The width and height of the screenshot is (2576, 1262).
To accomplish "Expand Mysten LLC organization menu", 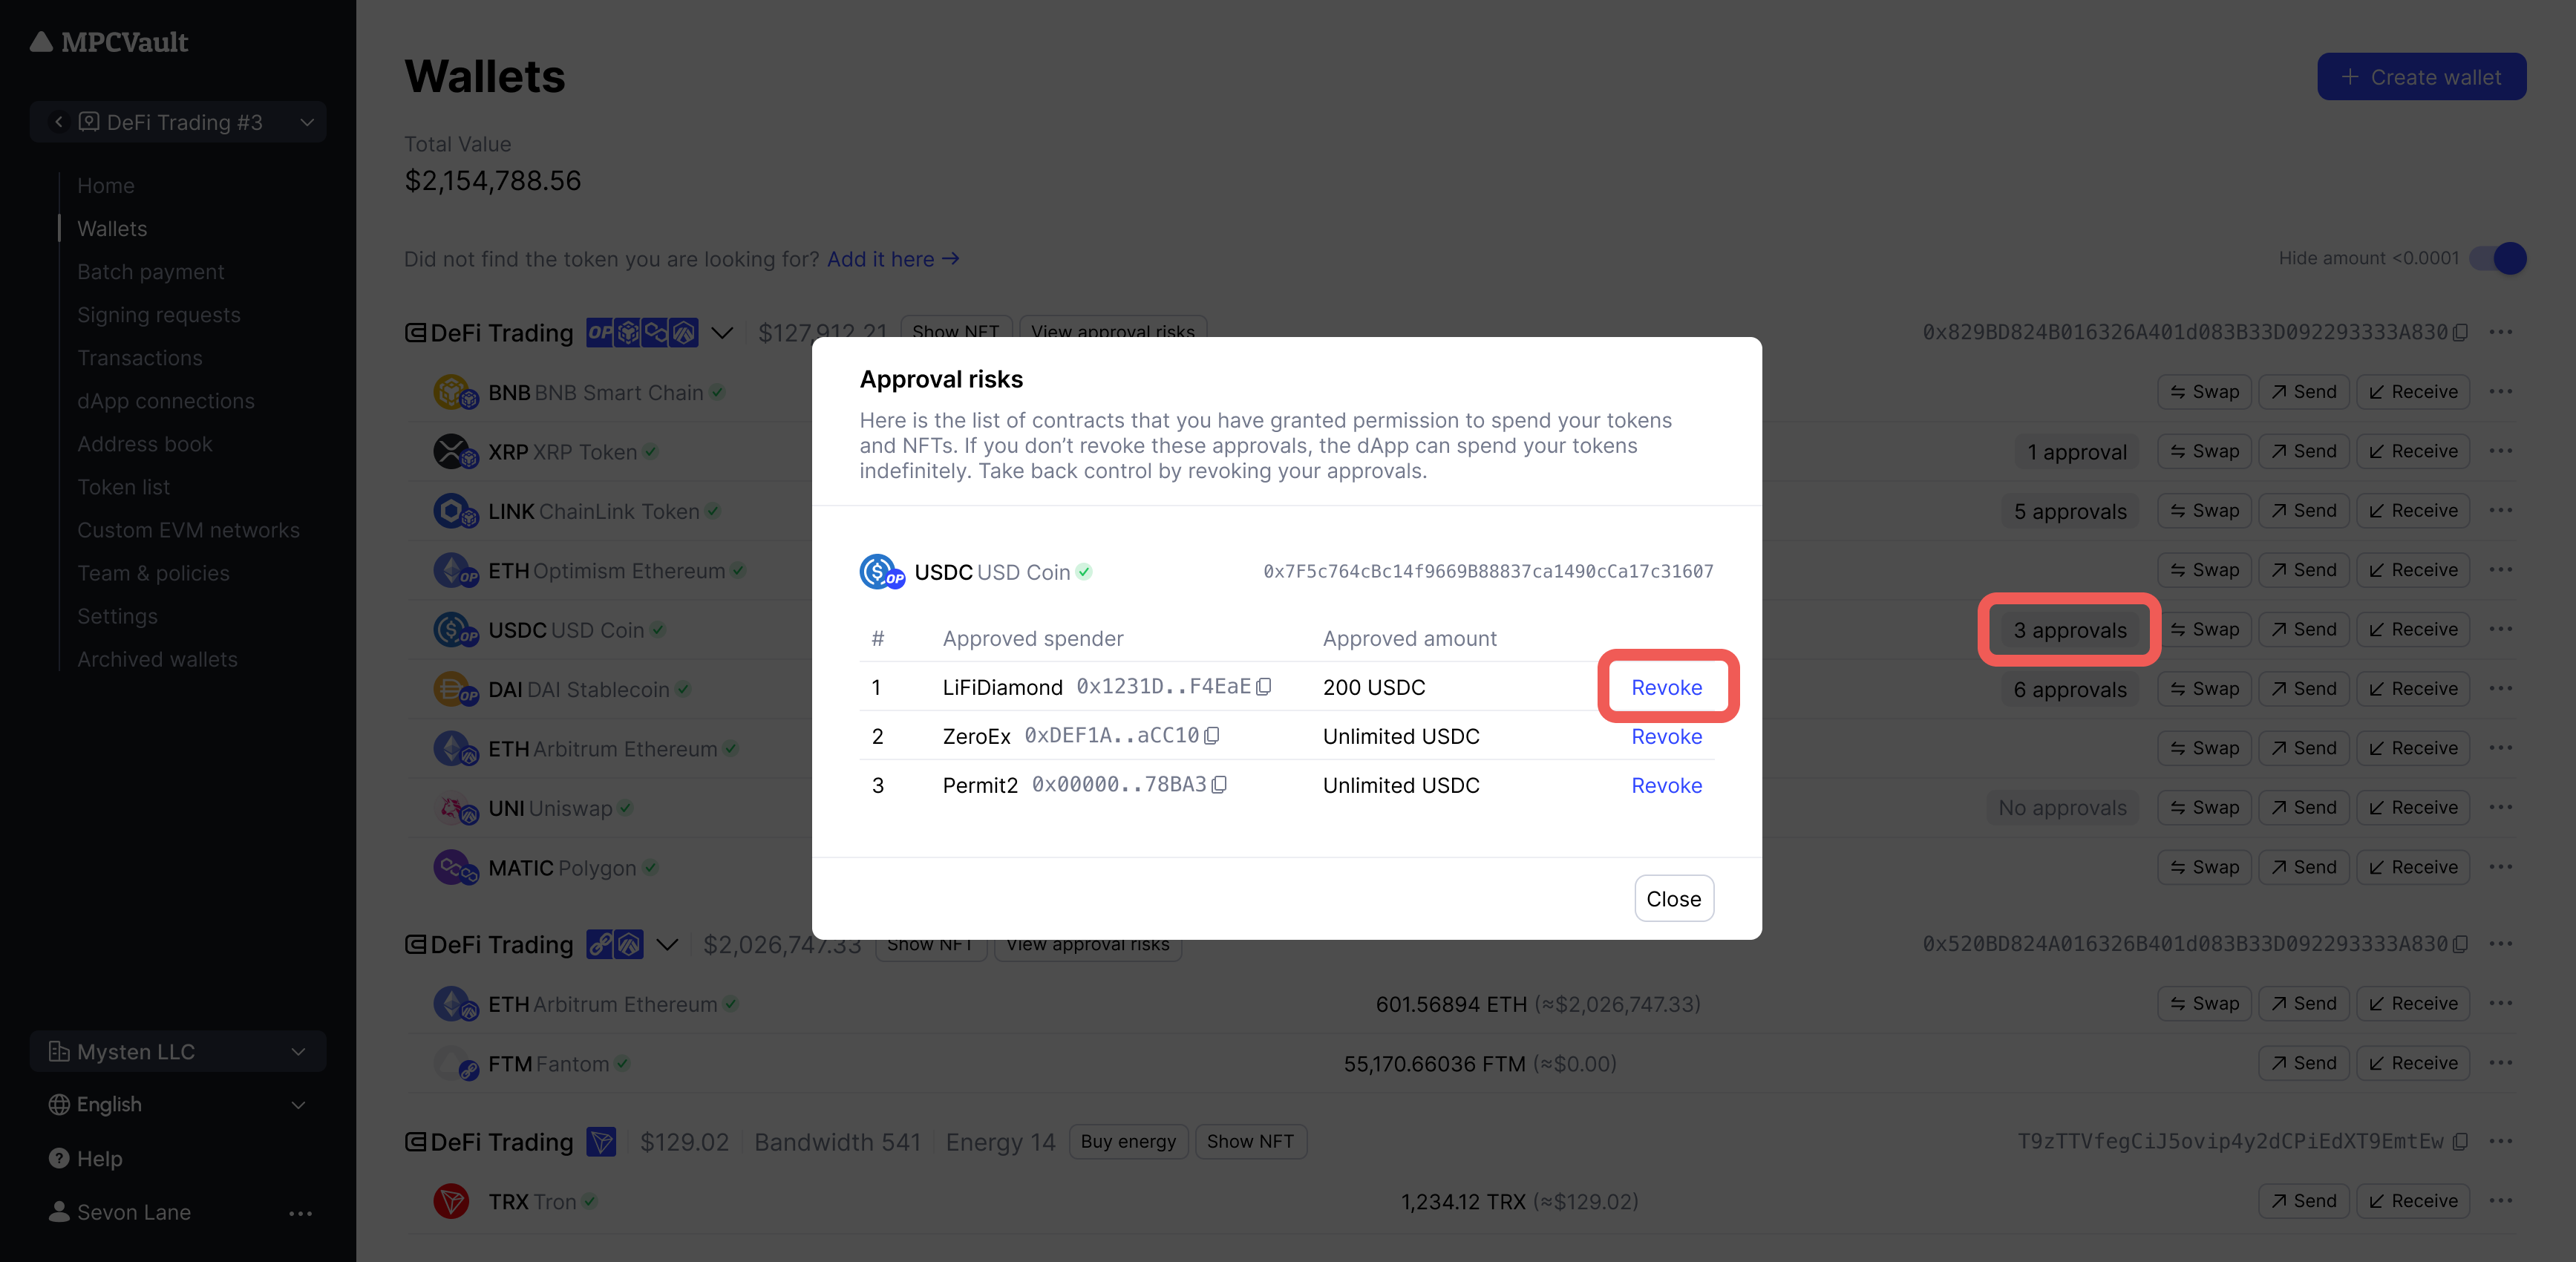I will tap(177, 1050).
